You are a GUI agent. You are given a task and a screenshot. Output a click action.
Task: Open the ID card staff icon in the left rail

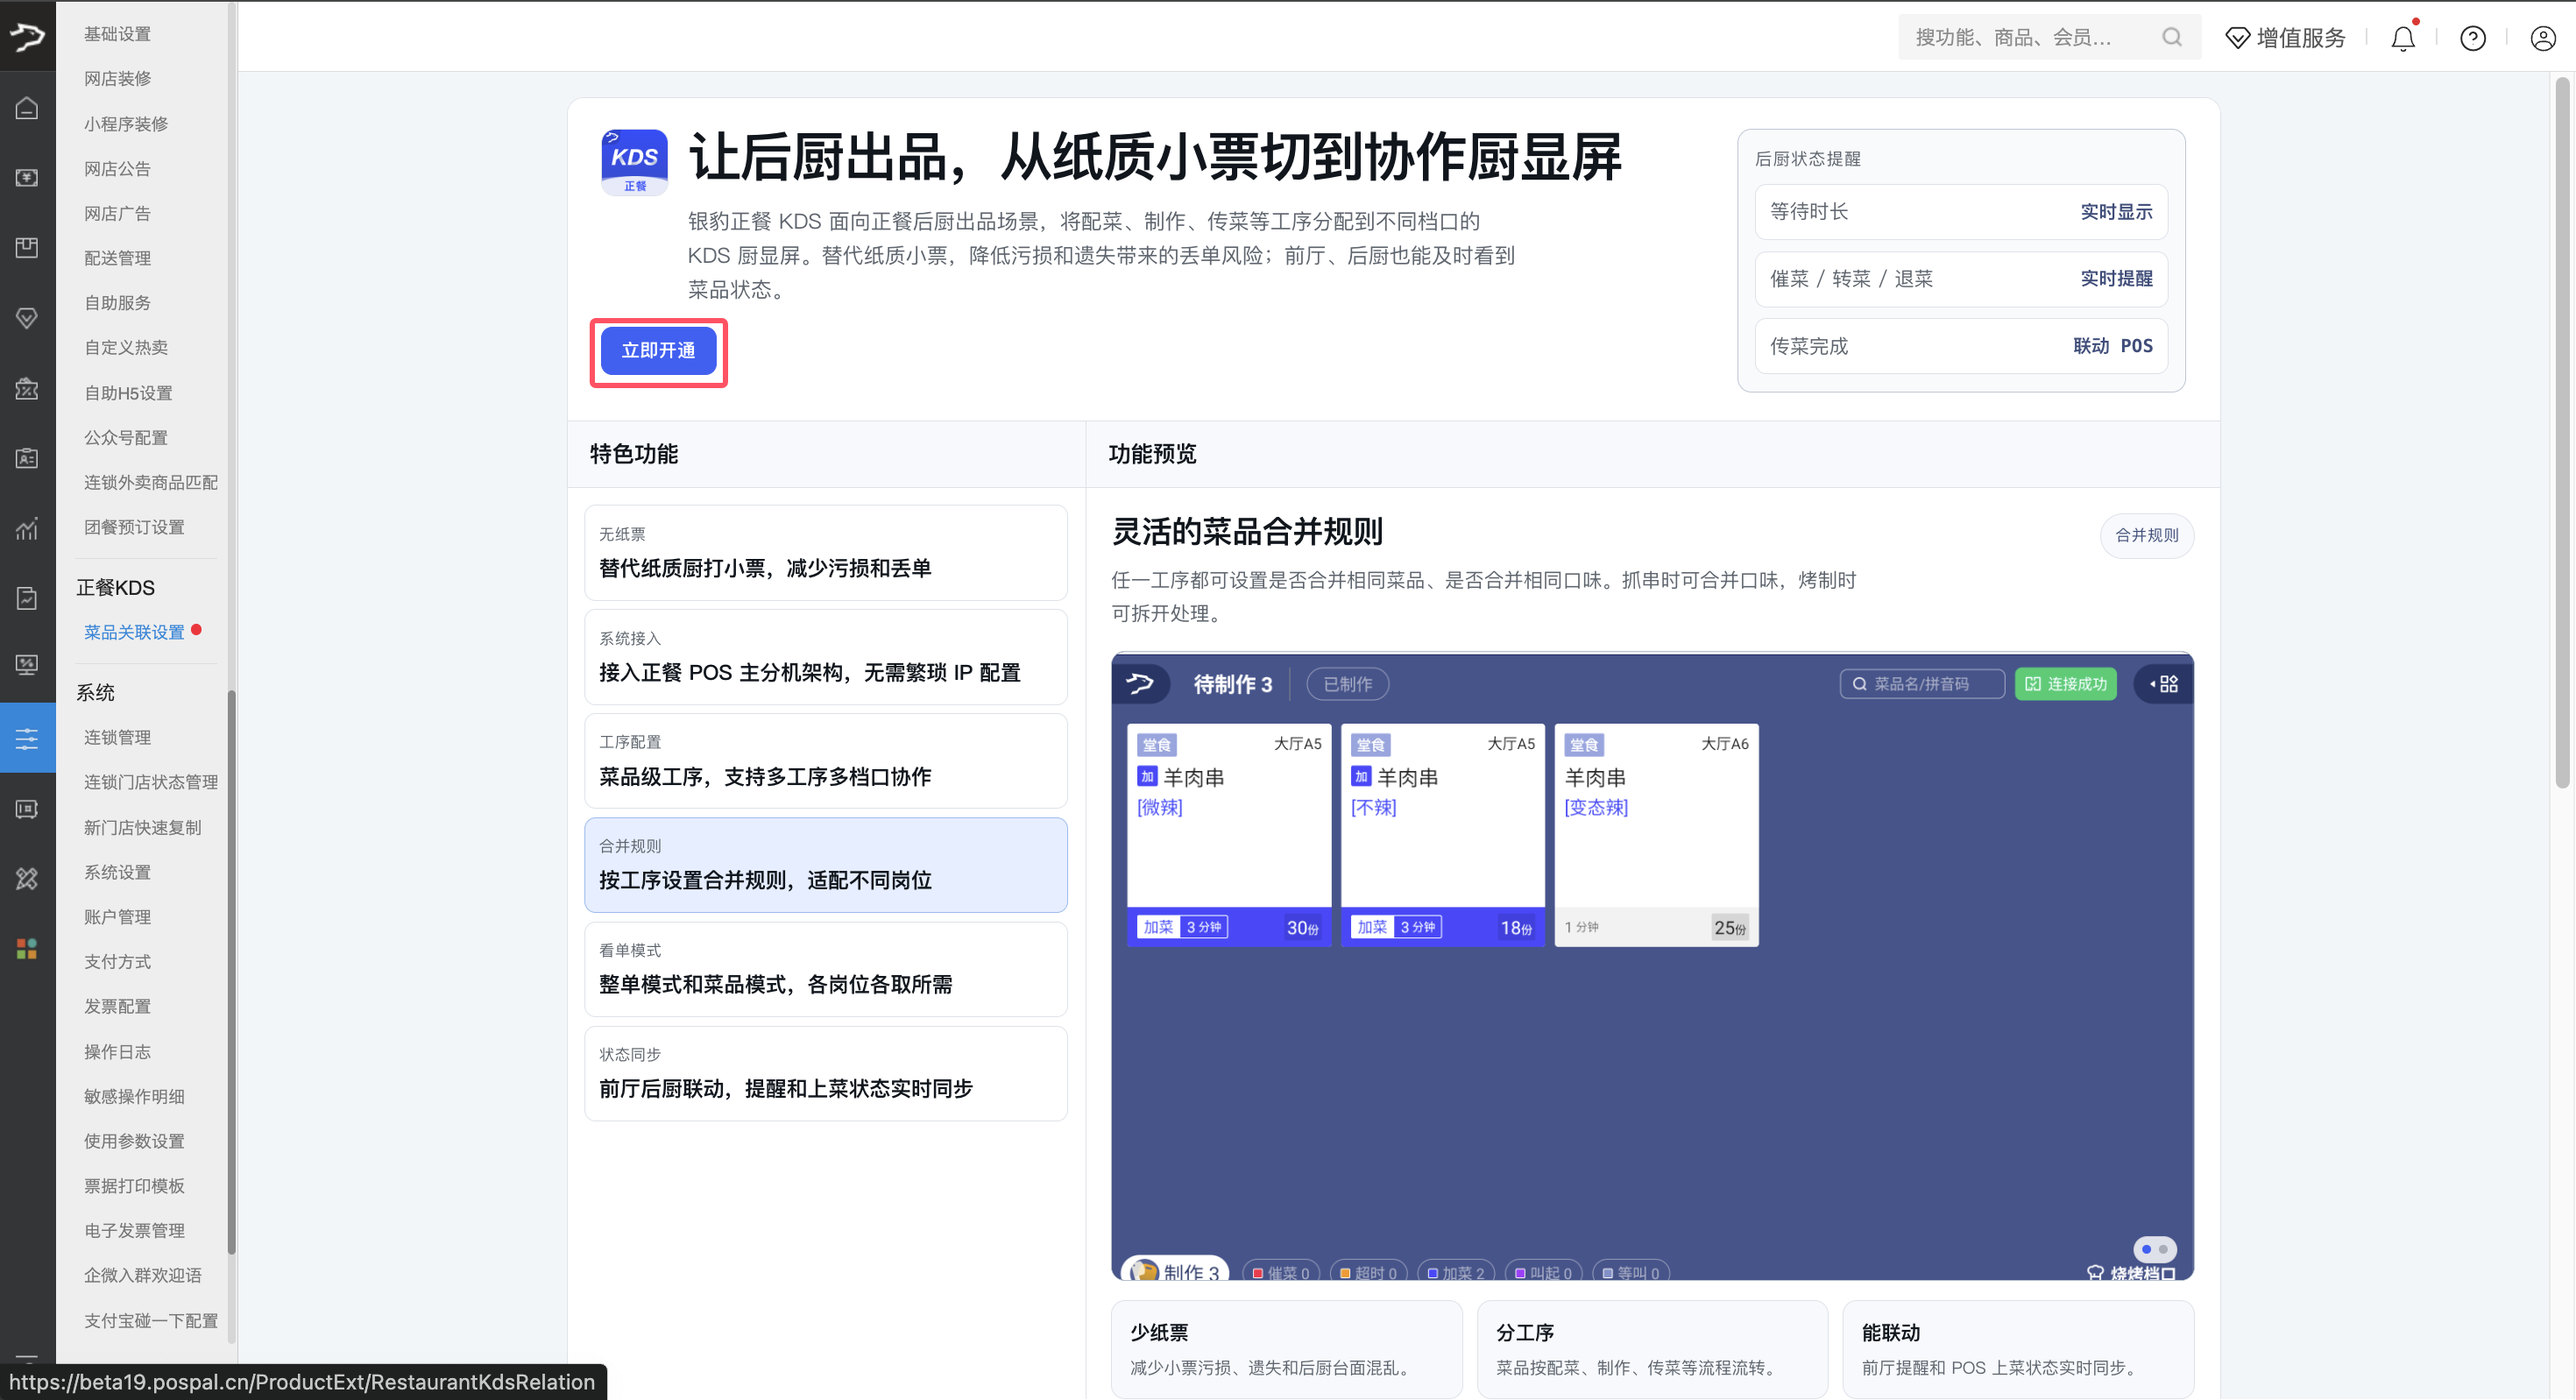(27, 458)
